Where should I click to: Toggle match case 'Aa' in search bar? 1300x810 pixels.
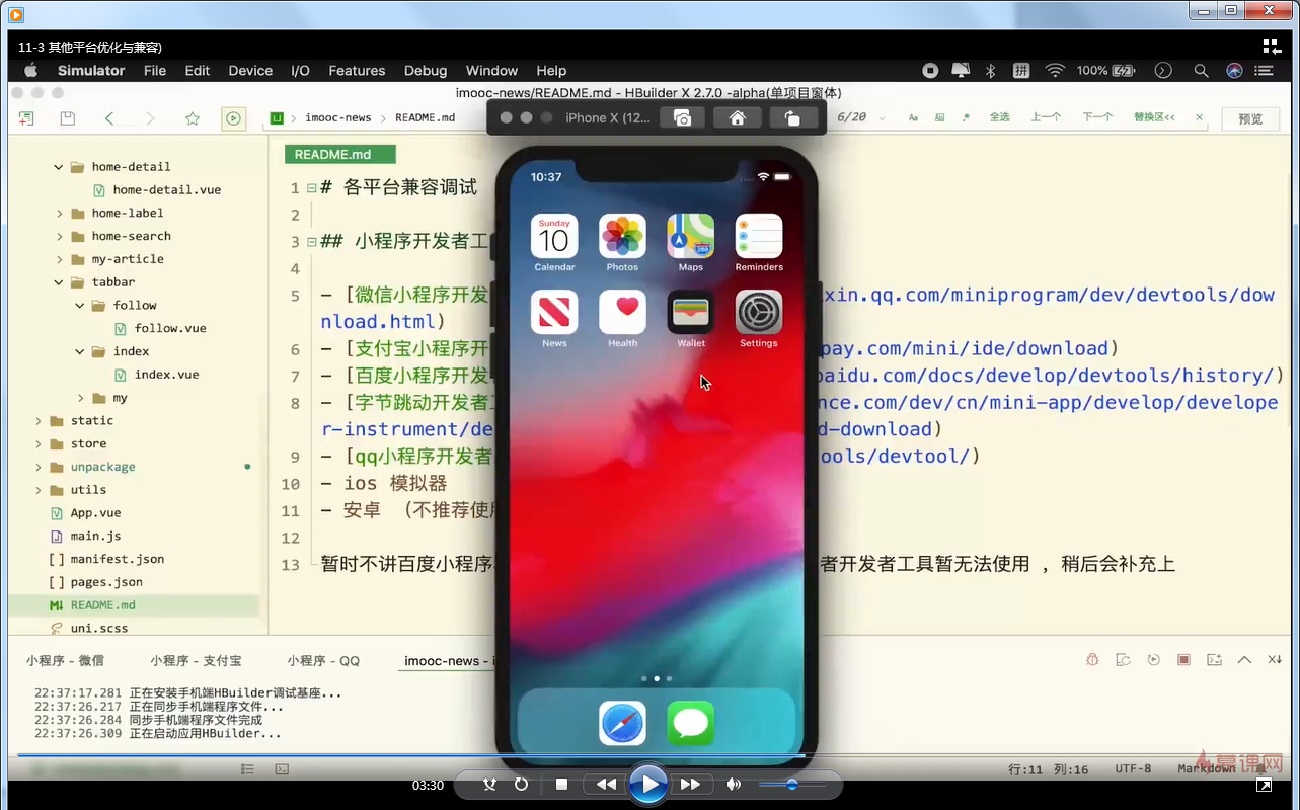tap(913, 117)
